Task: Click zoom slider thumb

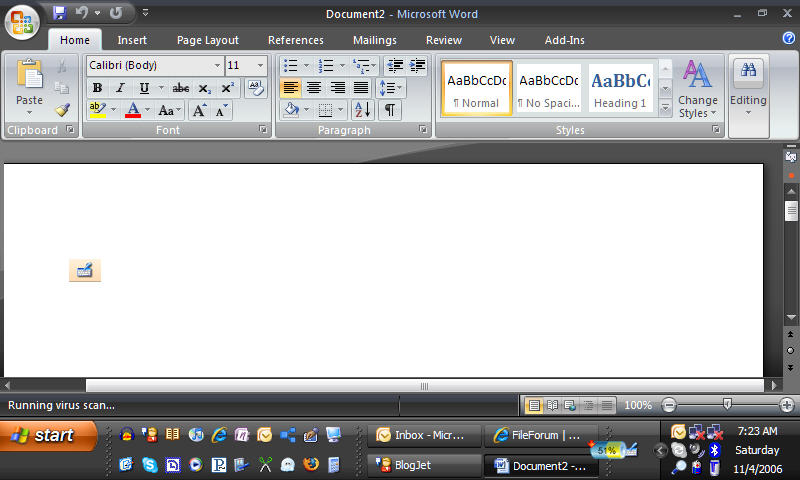Action: point(727,405)
